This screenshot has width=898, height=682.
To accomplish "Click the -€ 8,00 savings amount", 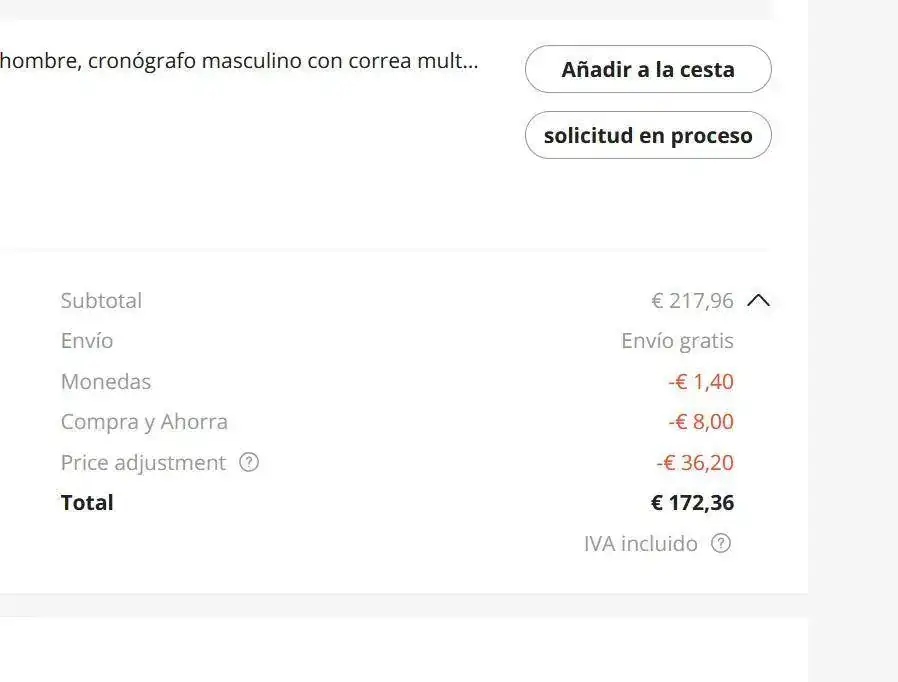I will coord(701,422).
